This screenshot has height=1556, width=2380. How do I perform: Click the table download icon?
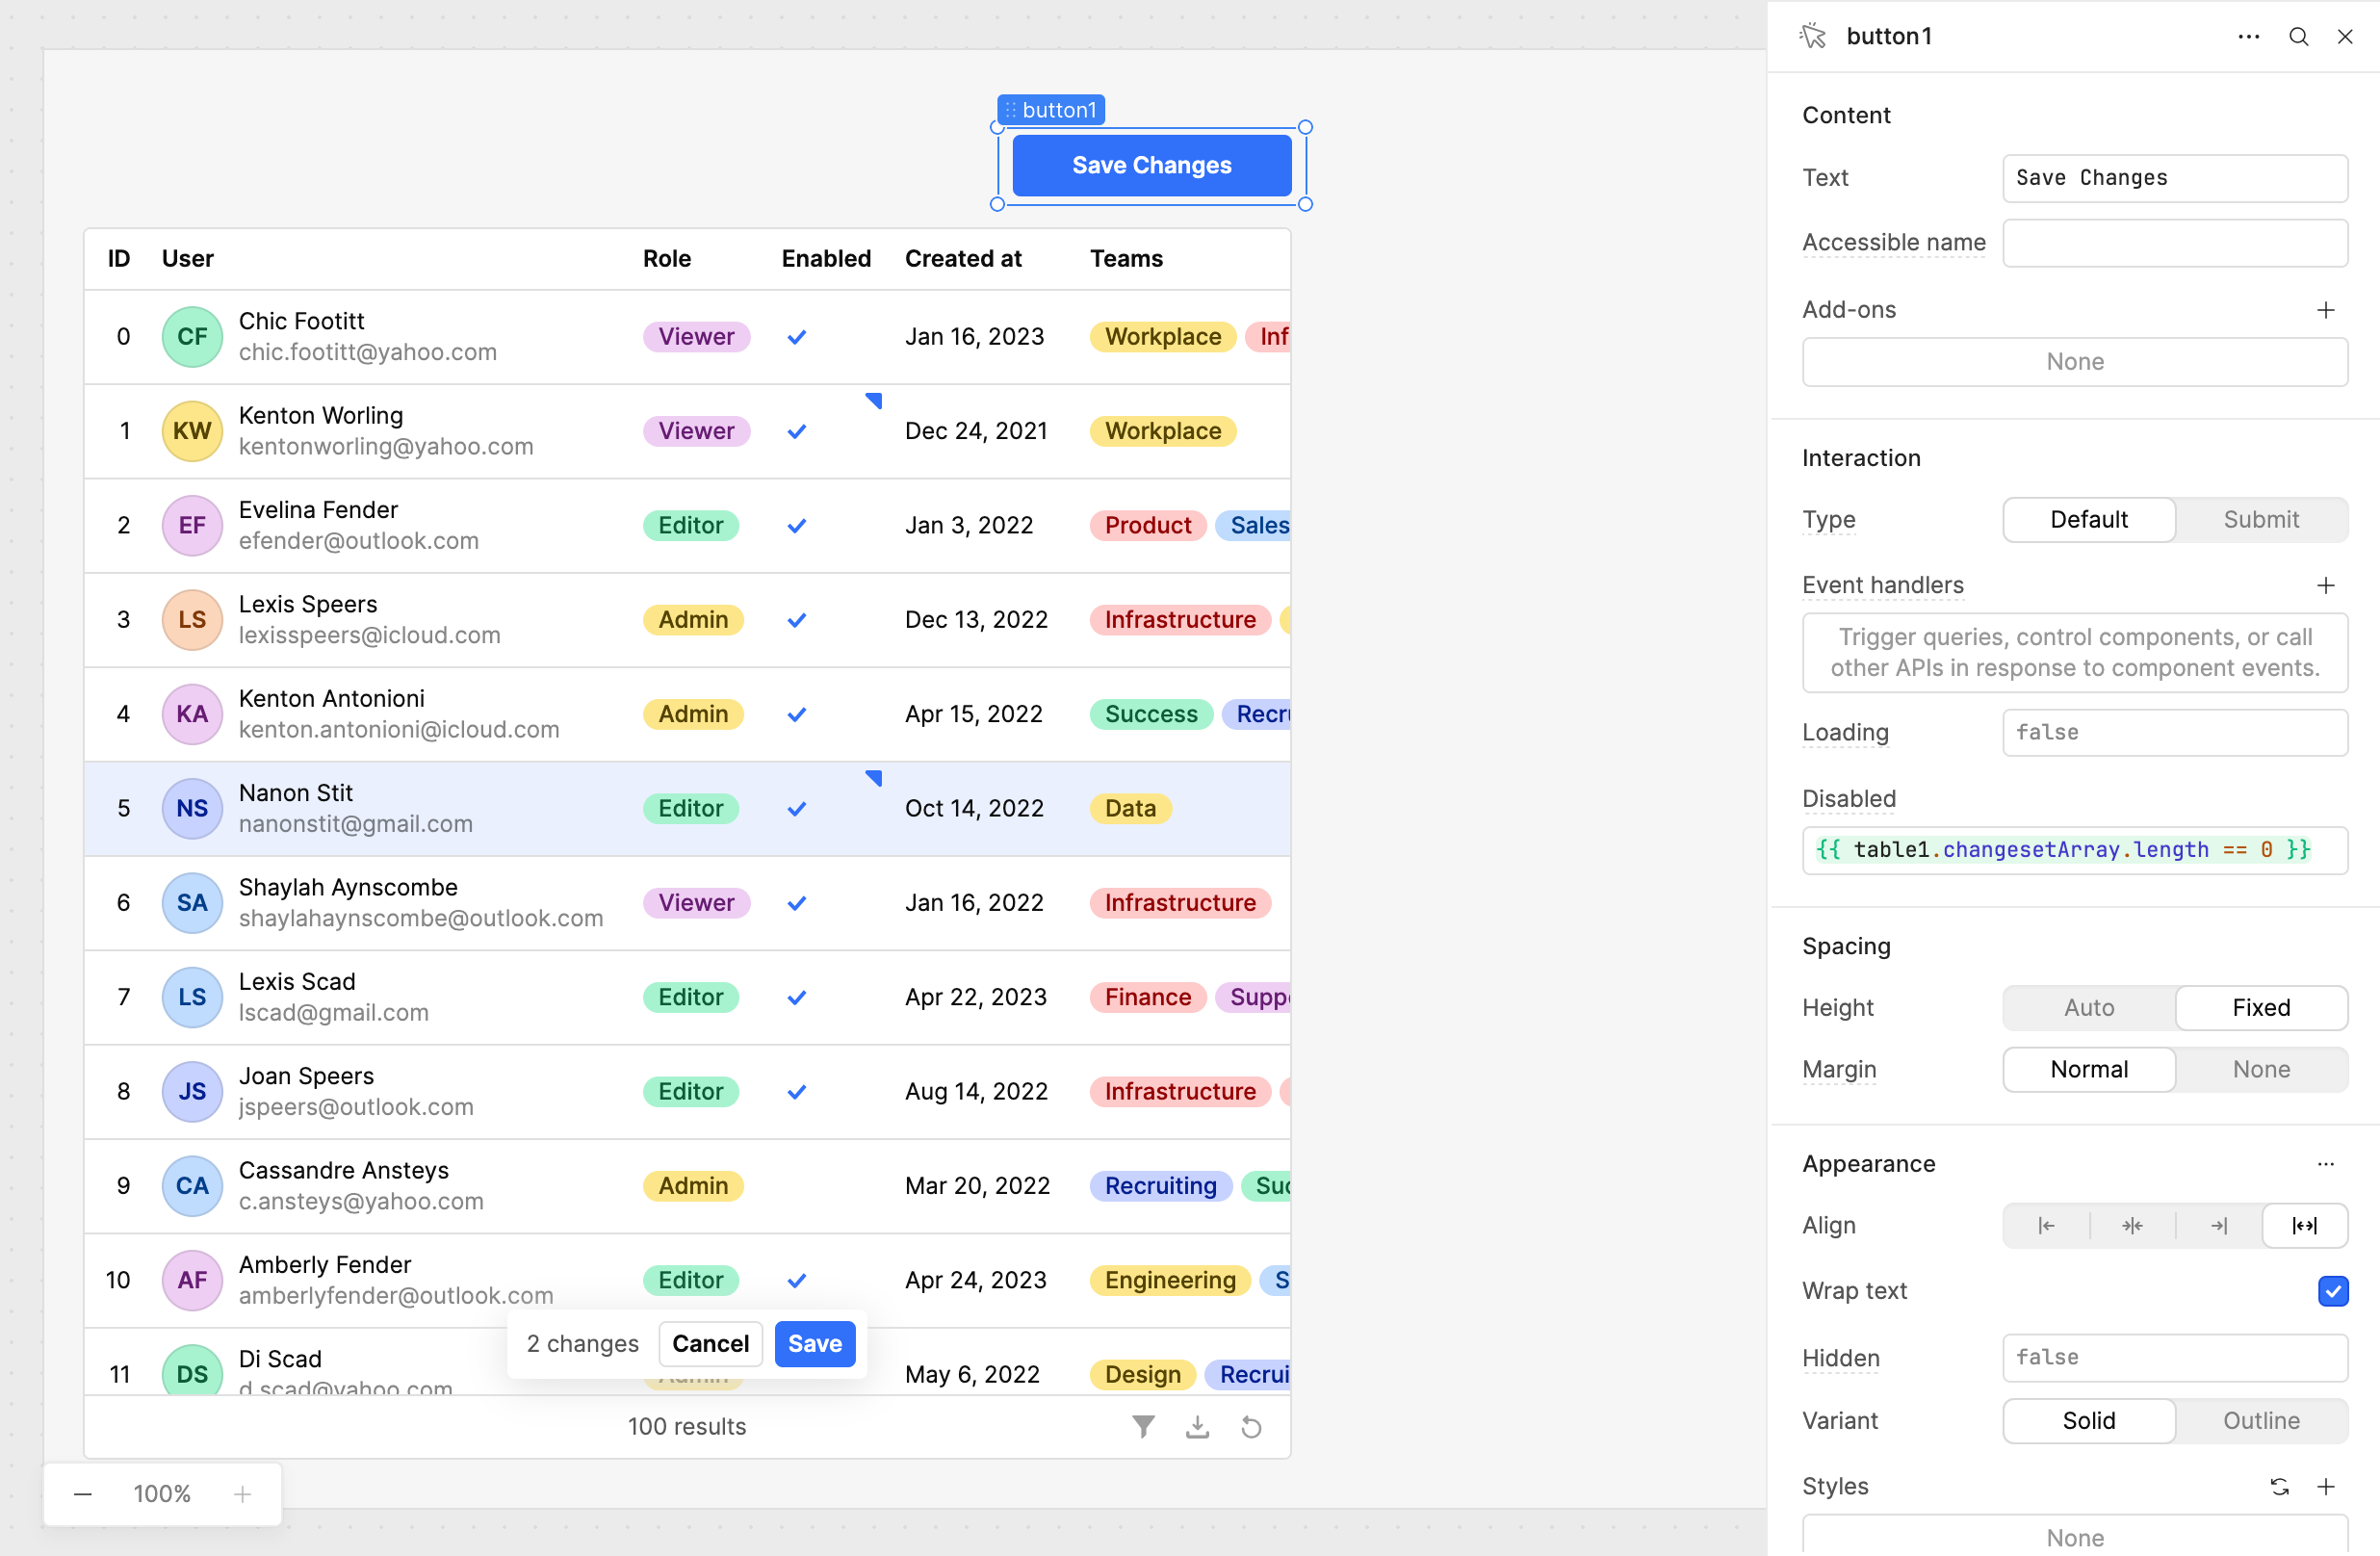(1197, 1426)
